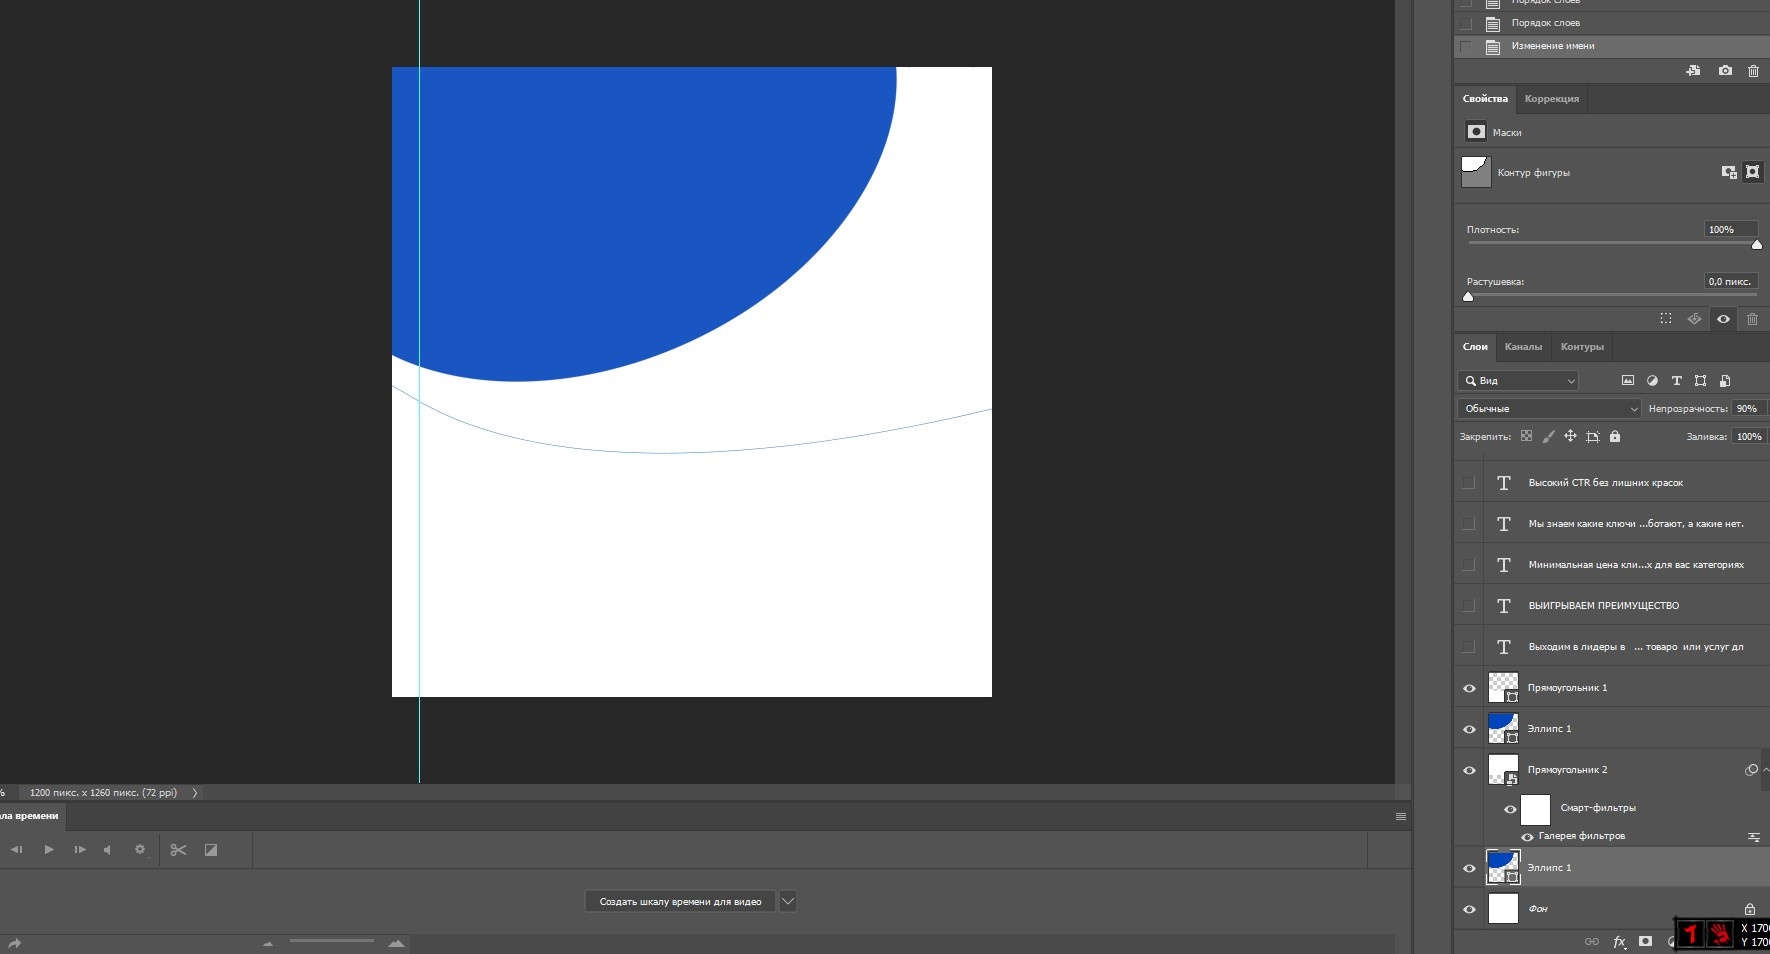Select Слои tab
This screenshot has width=1770, height=954.
tap(1475, 347)
